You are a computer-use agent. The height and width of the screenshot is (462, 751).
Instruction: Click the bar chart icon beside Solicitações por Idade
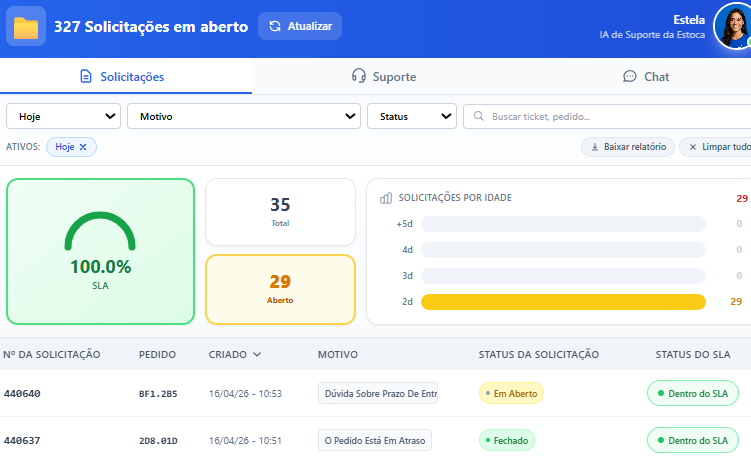tap(386, 198)
